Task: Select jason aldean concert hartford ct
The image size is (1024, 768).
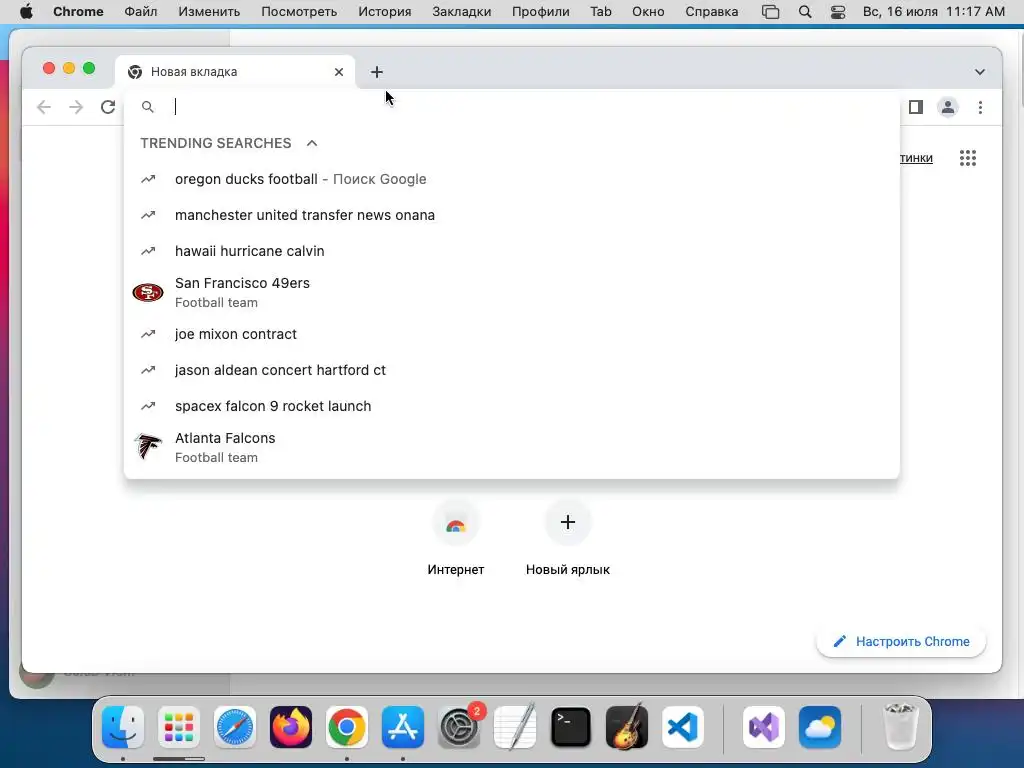Action: 511,370
